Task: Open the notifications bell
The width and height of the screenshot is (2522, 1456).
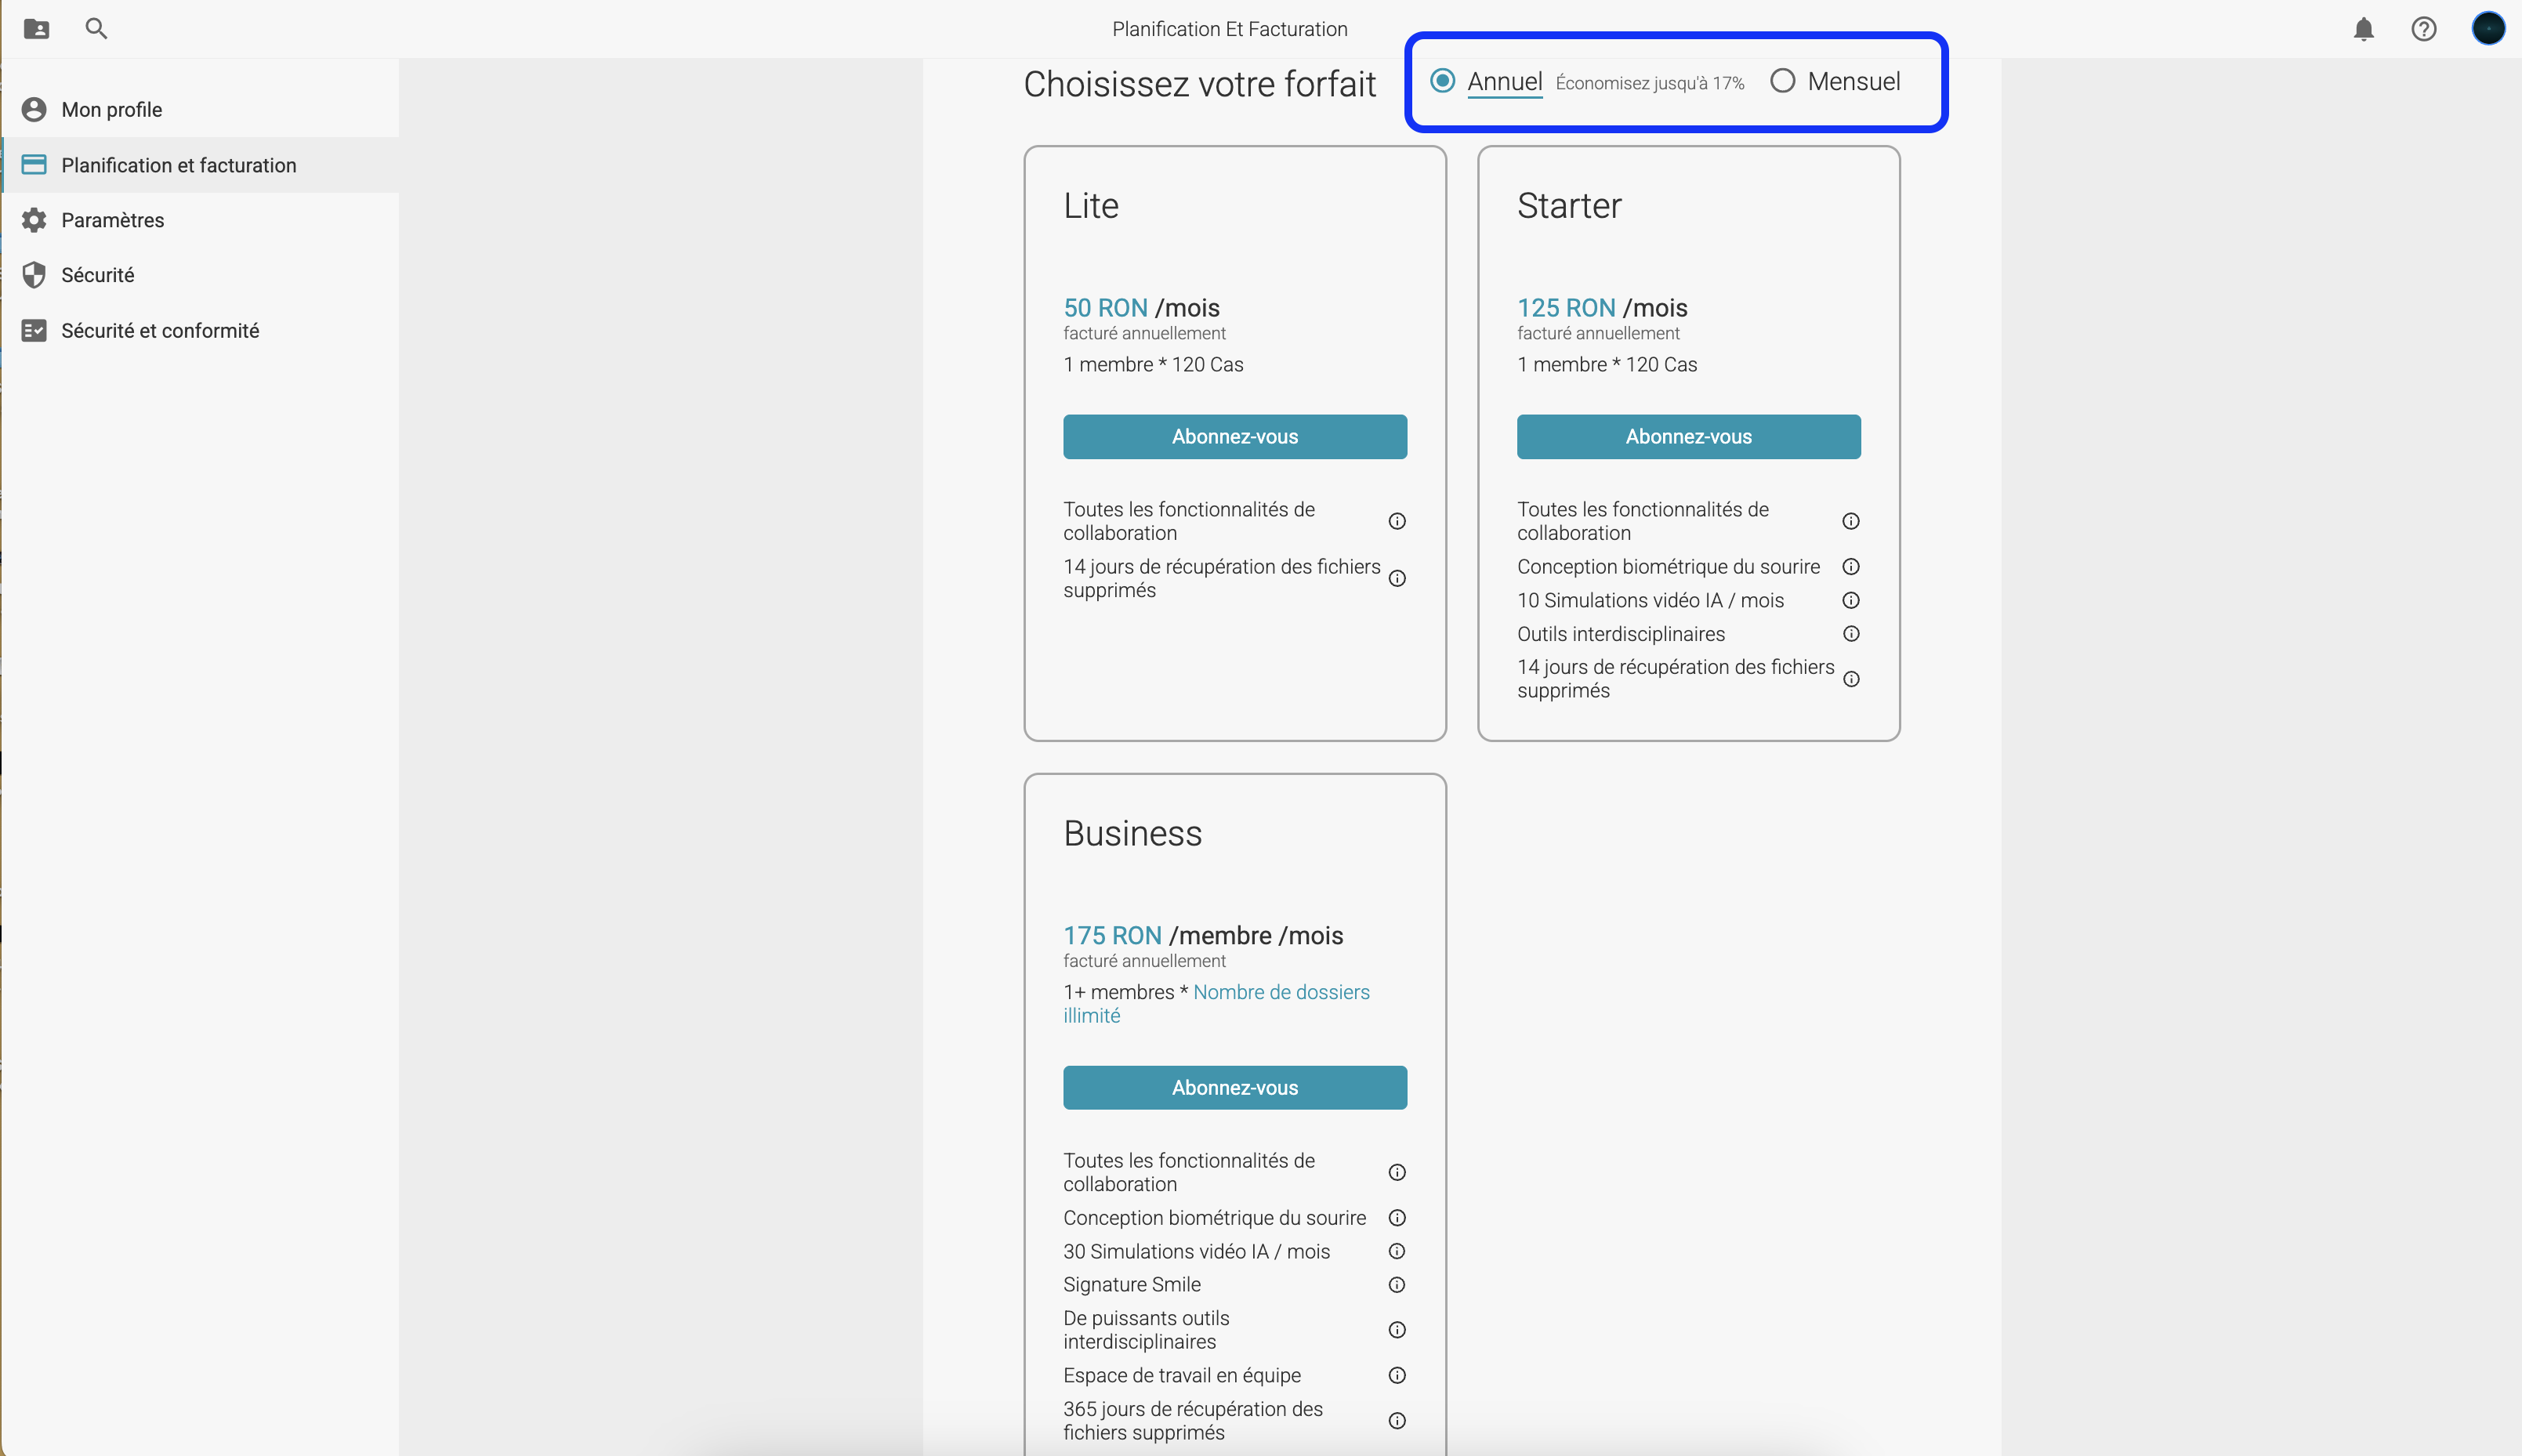Action: (x=2363, y=29)
